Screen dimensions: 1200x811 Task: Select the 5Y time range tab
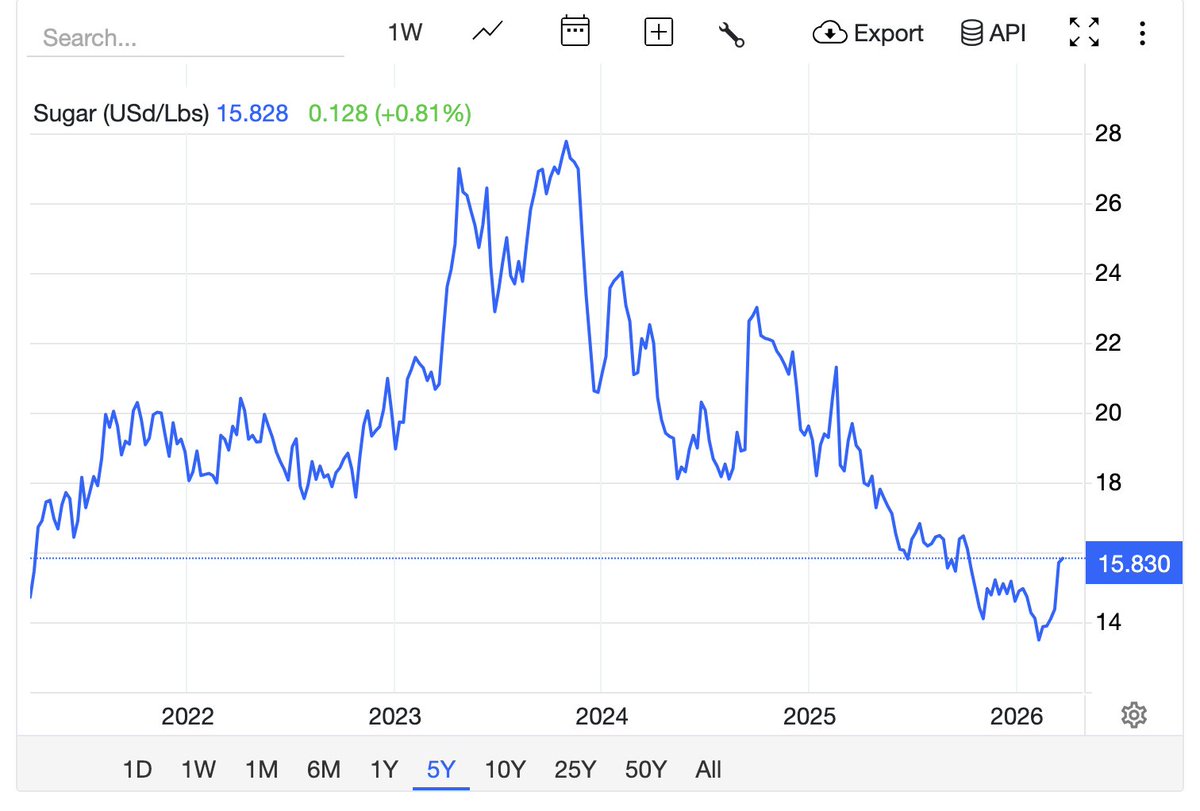[441, 770]
